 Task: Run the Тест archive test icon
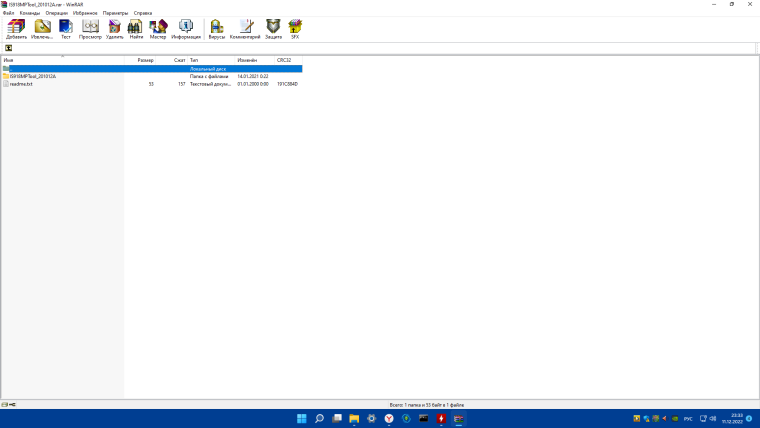[66, 28]
